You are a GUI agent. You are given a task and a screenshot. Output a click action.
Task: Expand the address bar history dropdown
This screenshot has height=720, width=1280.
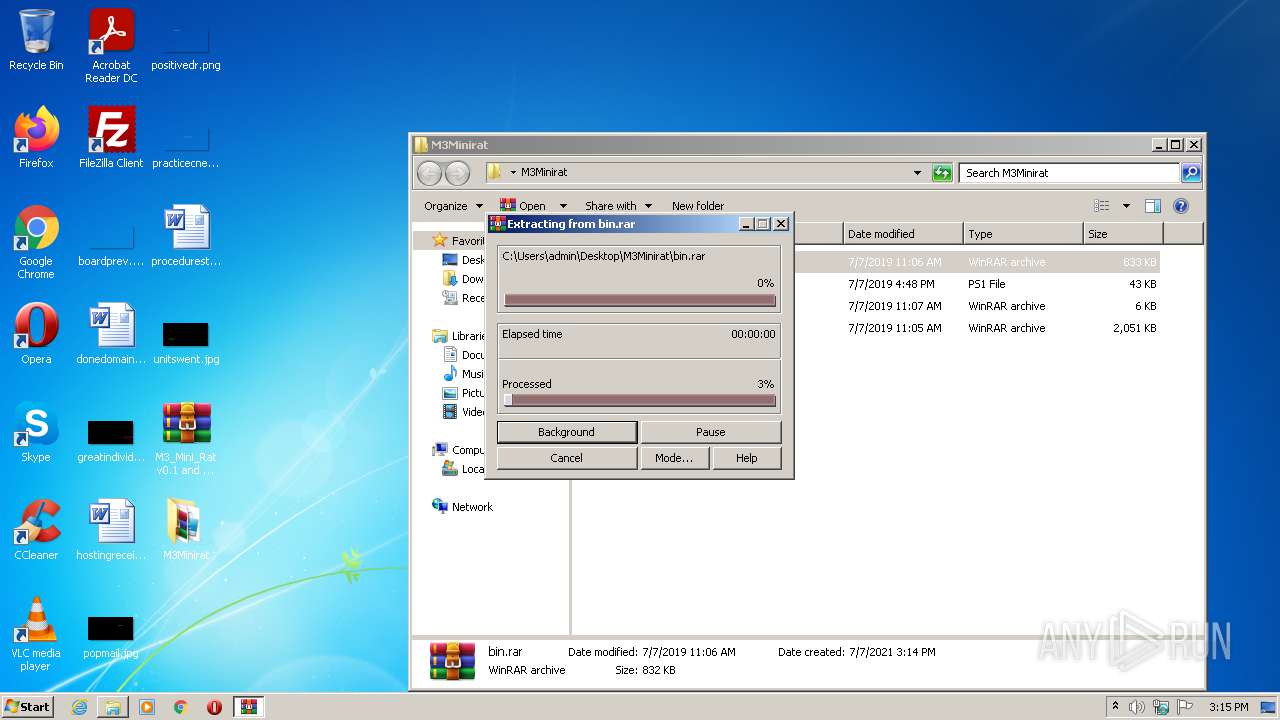(x=917, y=173)
